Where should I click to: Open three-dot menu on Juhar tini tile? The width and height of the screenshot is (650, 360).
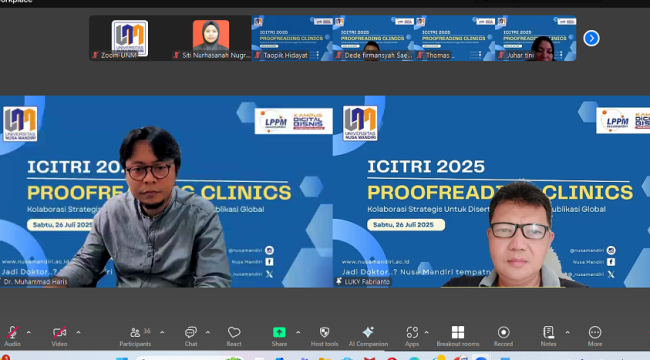(561, 55)
